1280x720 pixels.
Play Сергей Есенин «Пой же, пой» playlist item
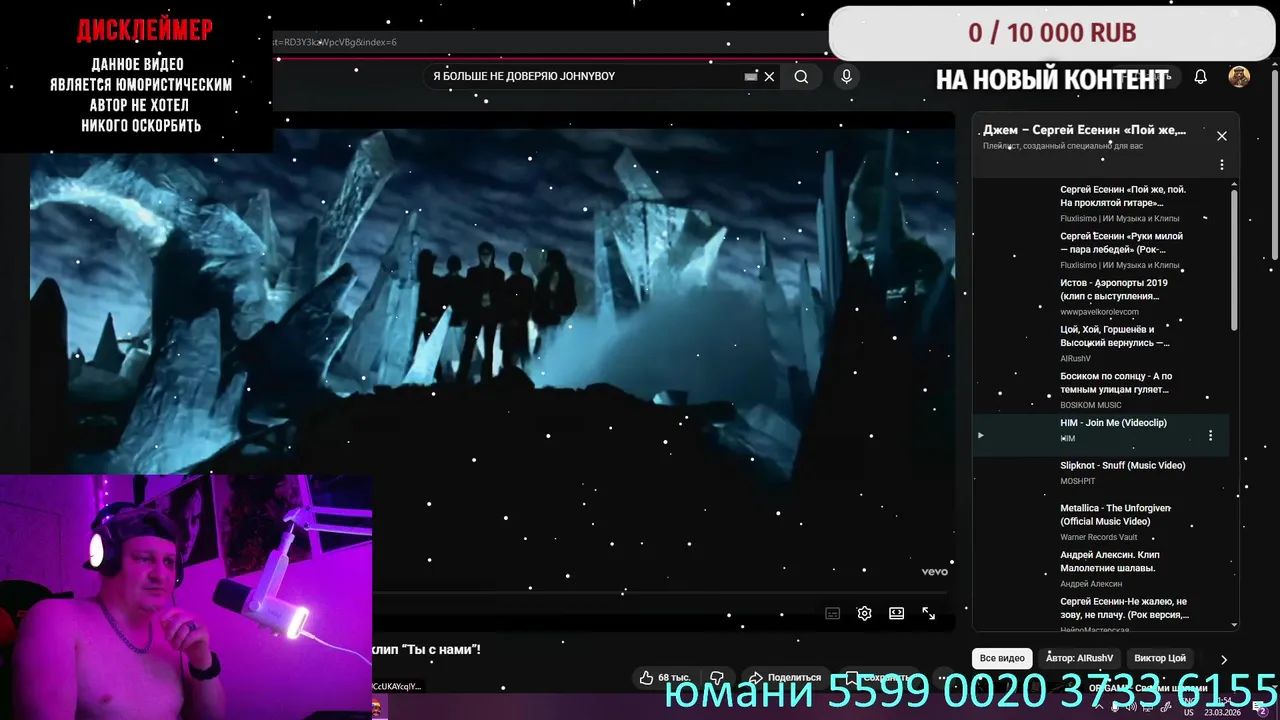click(x=1101, y=203)
